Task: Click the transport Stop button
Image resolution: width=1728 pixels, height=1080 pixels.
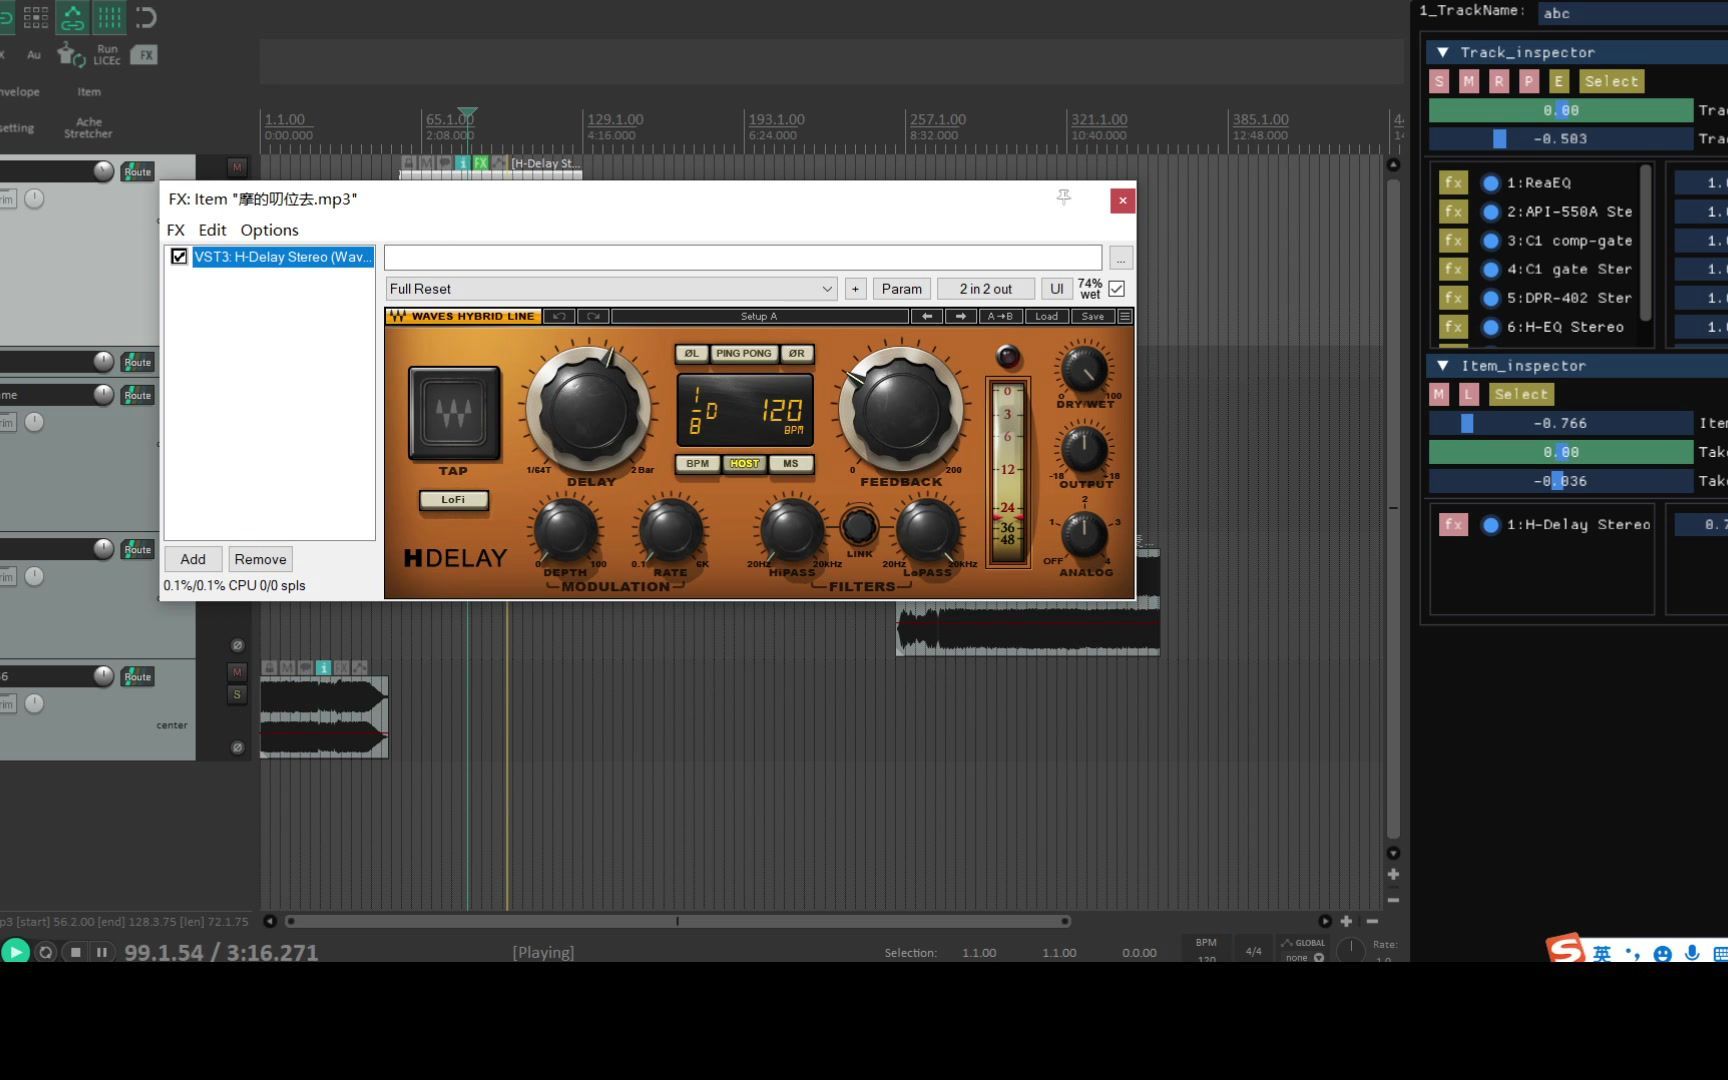Action: 75,952
